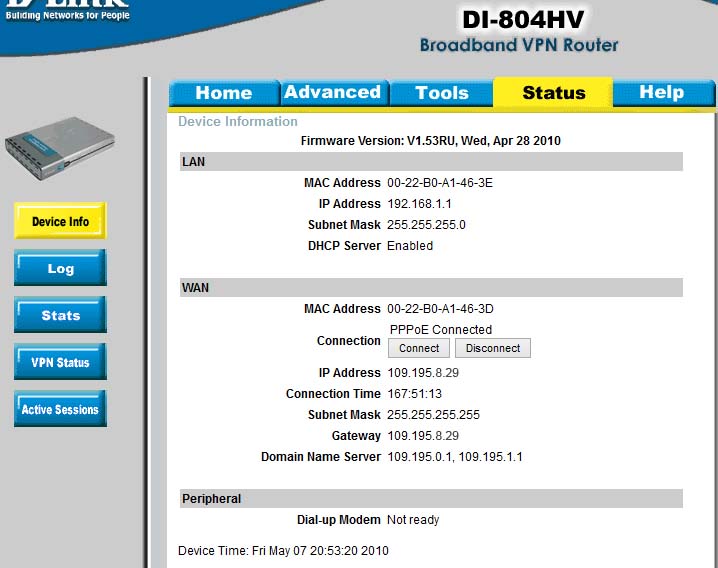Switch to the Advanced tab
The width and height of the screenshot is (718, 568).
333,93
